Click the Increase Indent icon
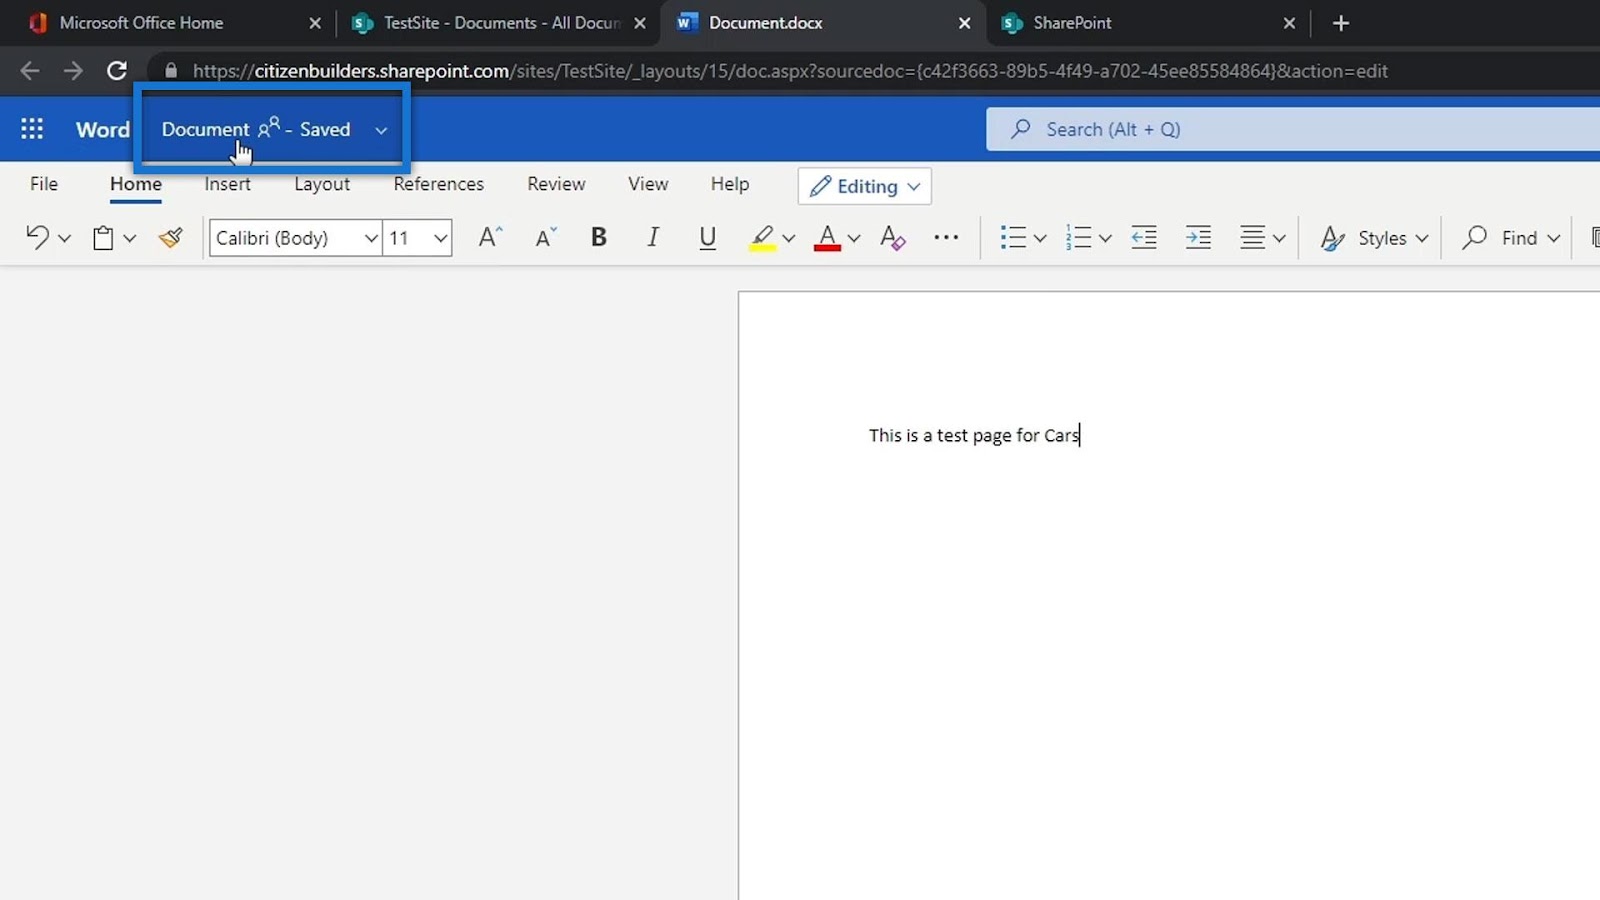 tap(1197, 237)
